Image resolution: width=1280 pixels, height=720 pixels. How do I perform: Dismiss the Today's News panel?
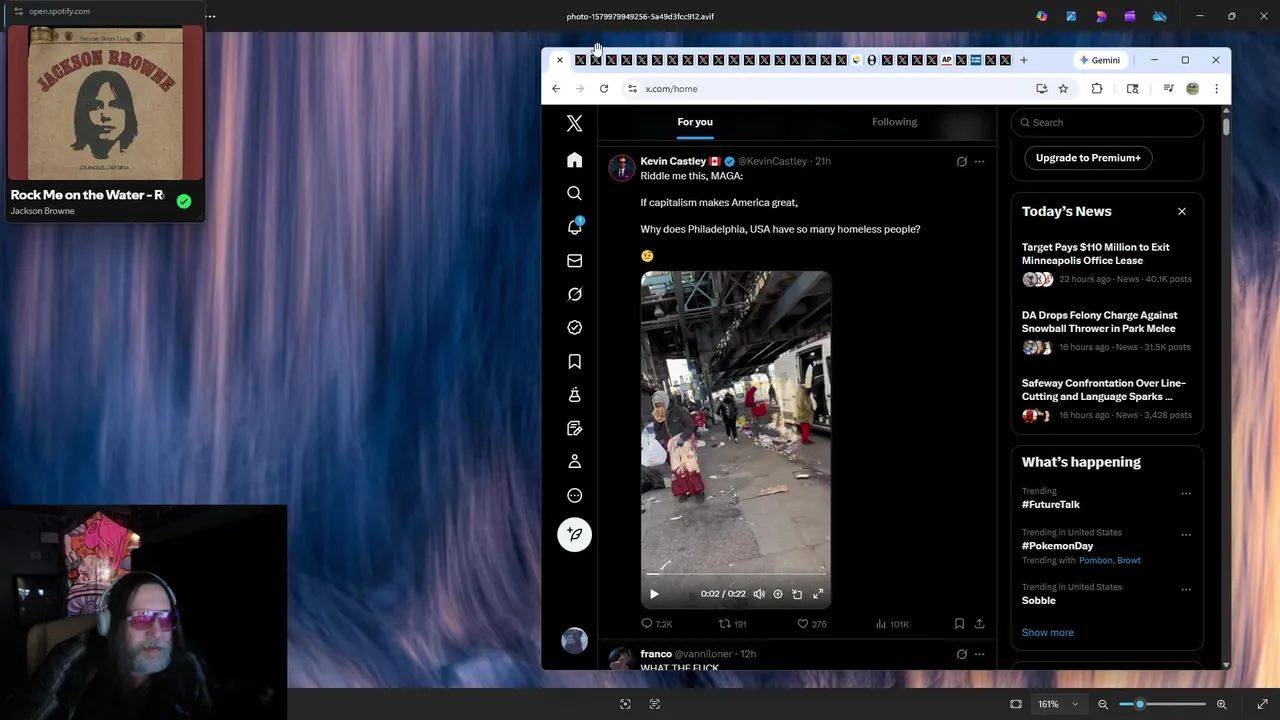[1182, 212]
